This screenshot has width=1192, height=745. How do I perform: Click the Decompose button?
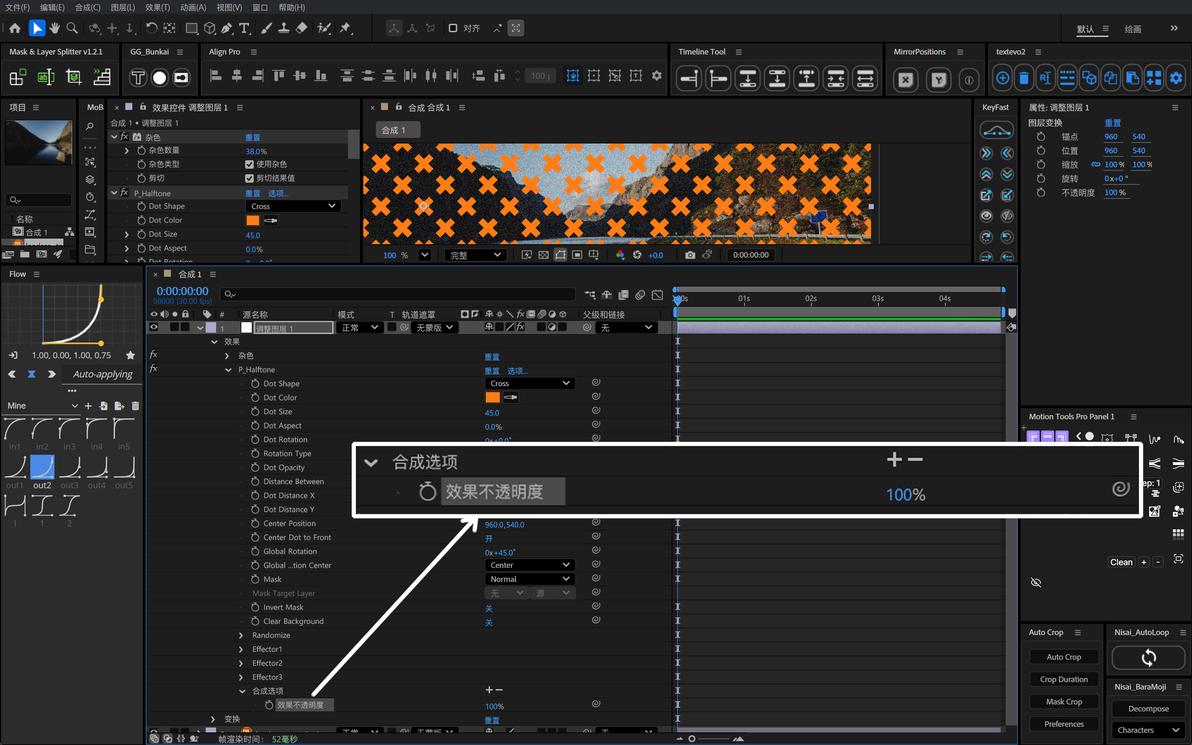[x=1148, y=709]
